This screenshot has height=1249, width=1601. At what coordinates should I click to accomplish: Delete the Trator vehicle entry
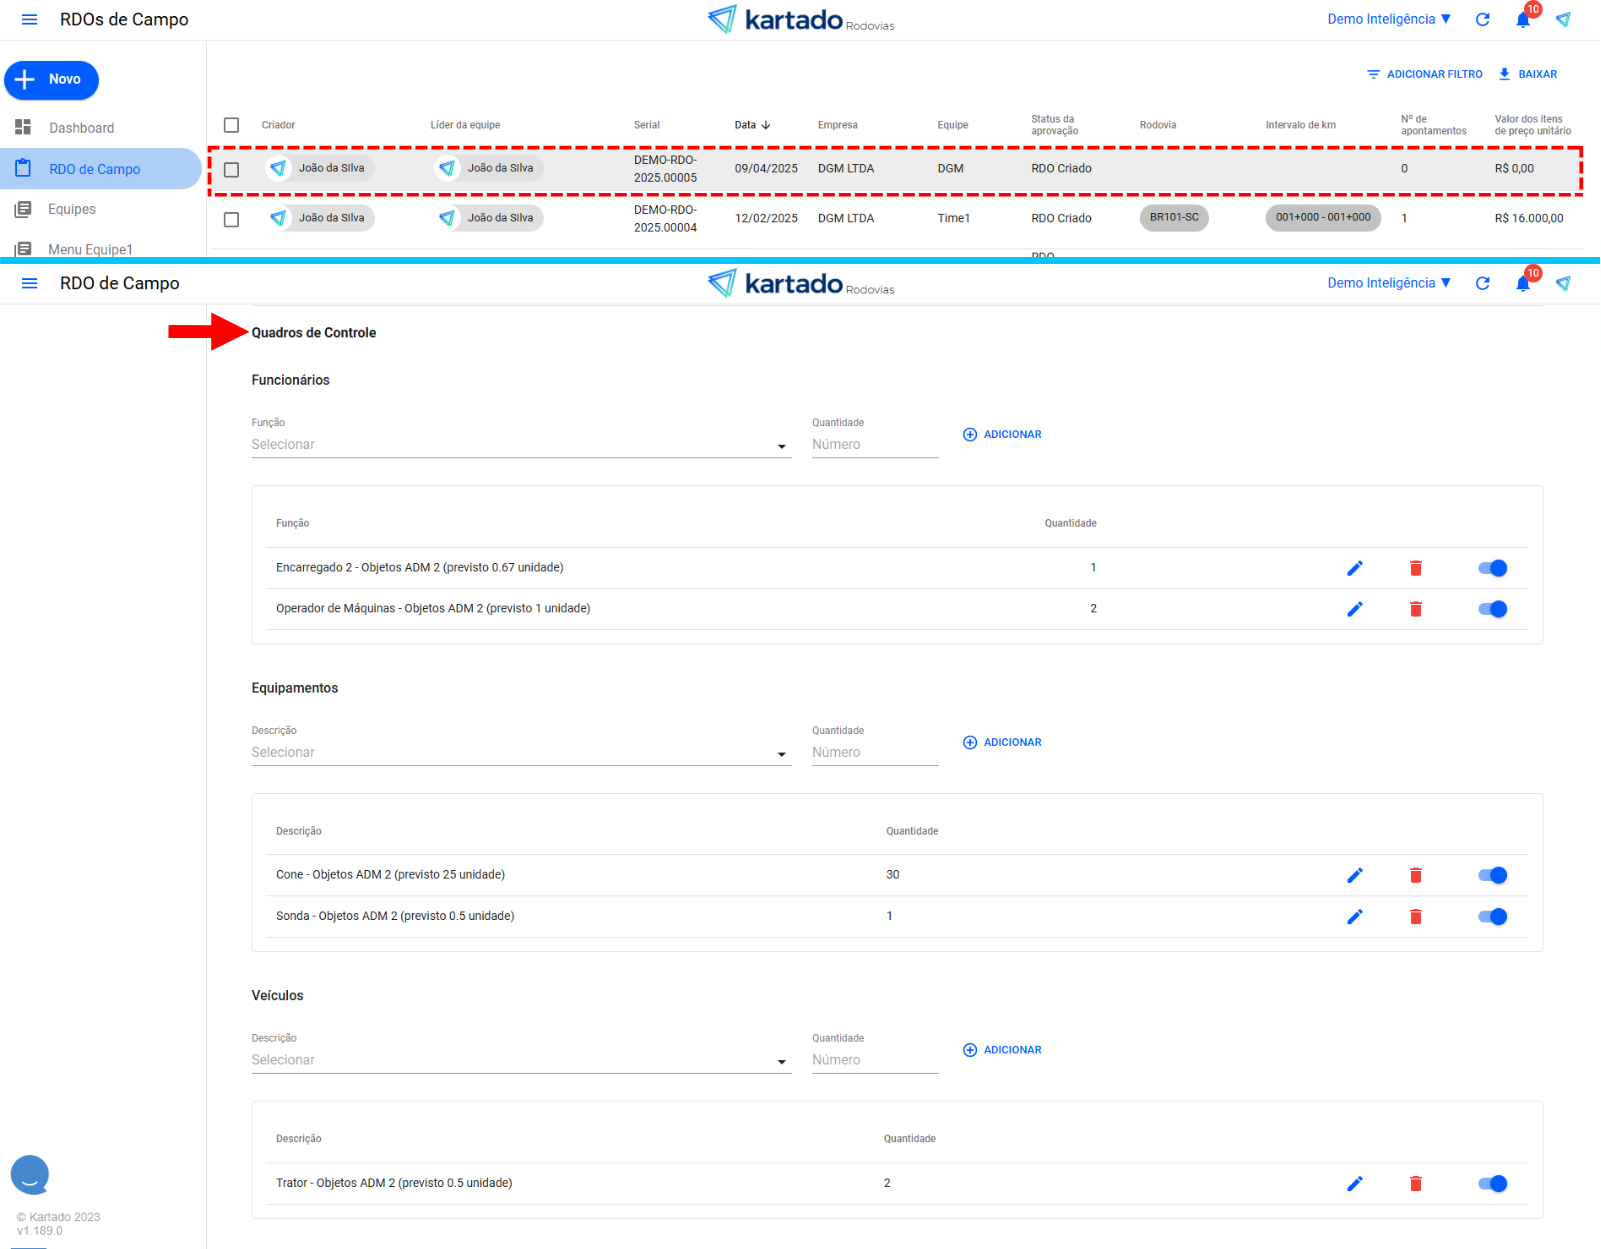tap(1415, 1183)
